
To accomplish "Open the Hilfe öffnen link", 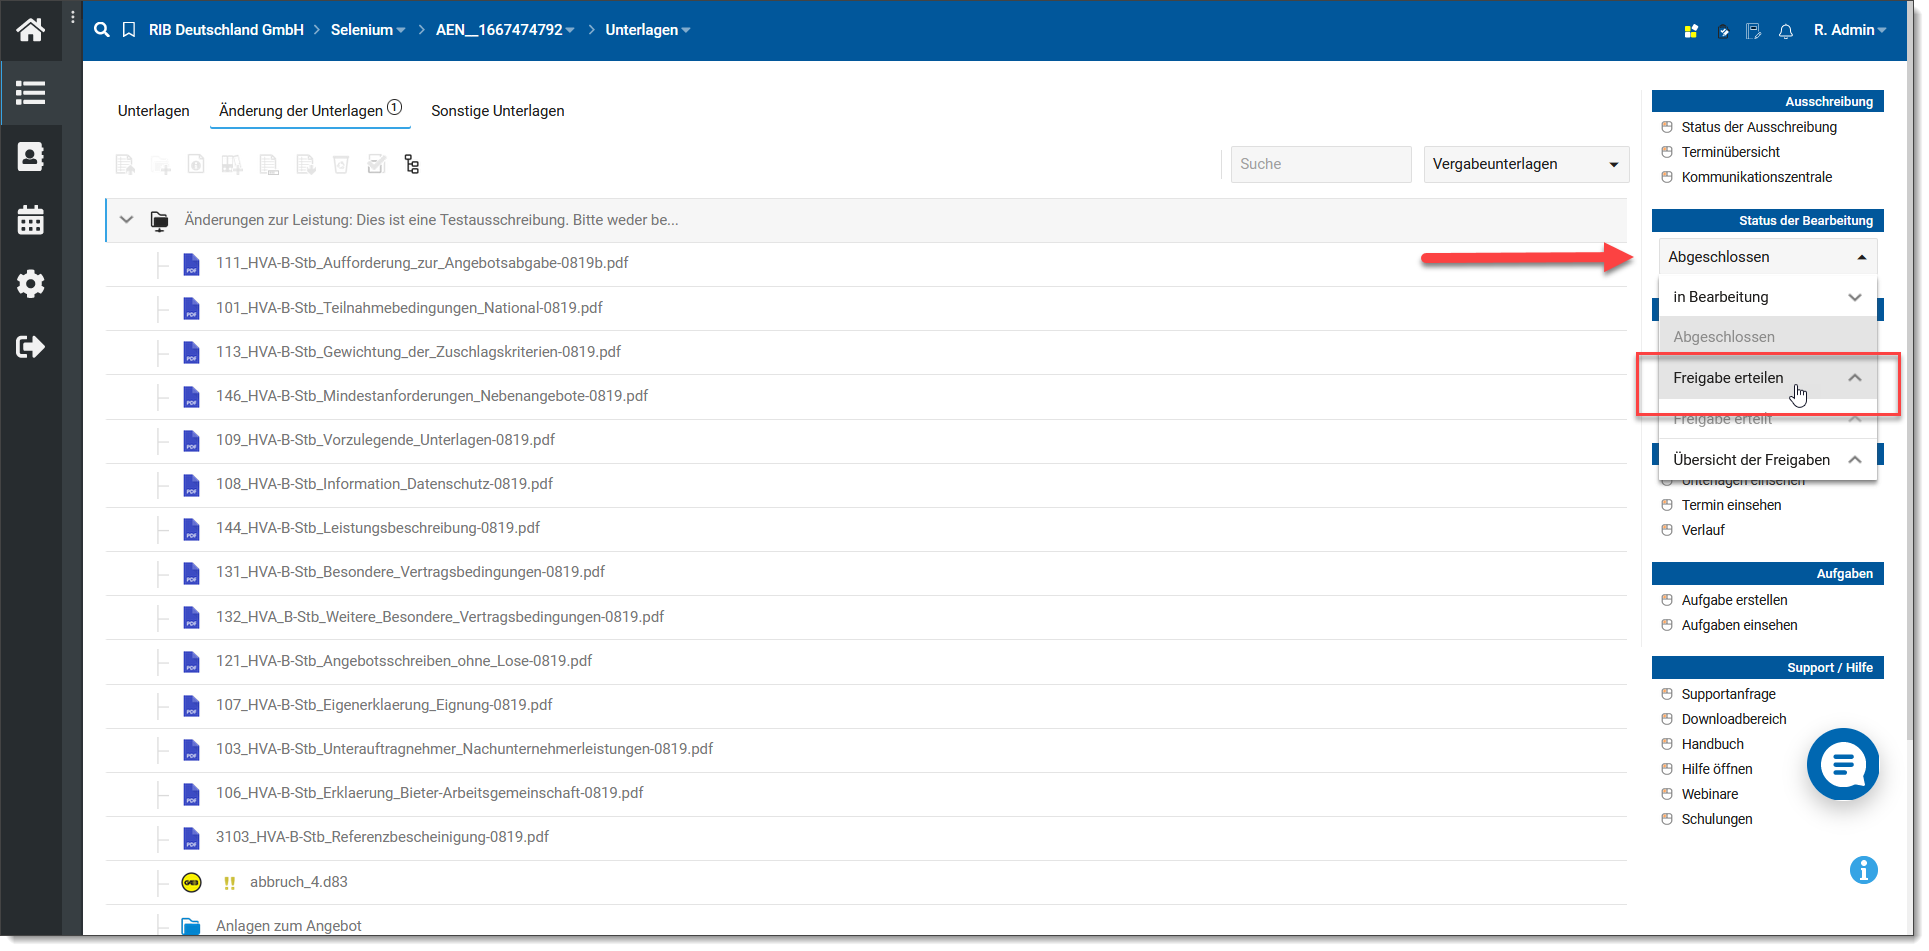I will click(x=1717, y=769).
